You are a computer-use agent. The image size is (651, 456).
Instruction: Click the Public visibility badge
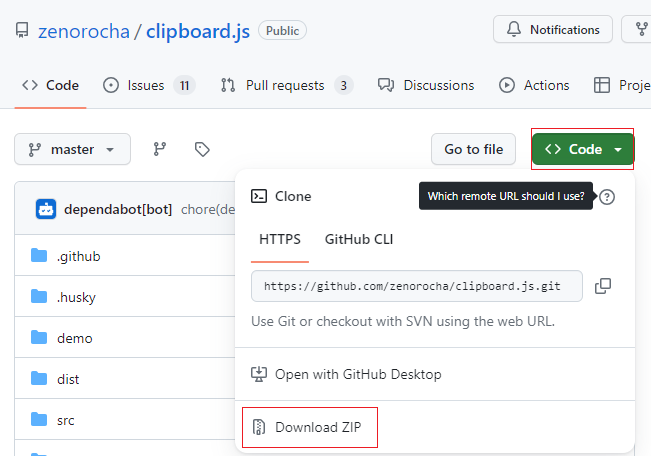(x=282, y=31)
